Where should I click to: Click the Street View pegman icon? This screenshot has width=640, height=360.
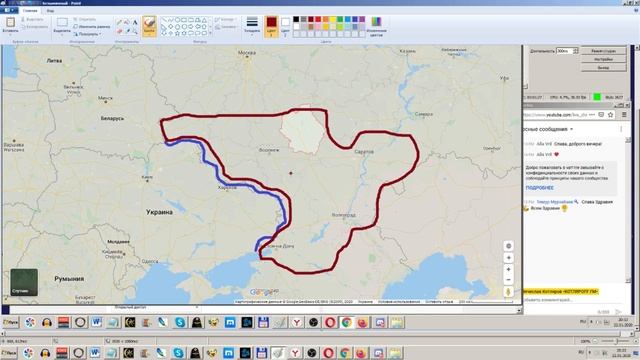pos(508,292)
